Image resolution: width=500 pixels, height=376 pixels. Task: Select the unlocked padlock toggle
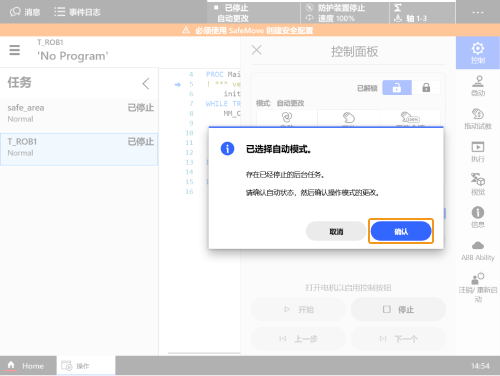click(397, 88)
